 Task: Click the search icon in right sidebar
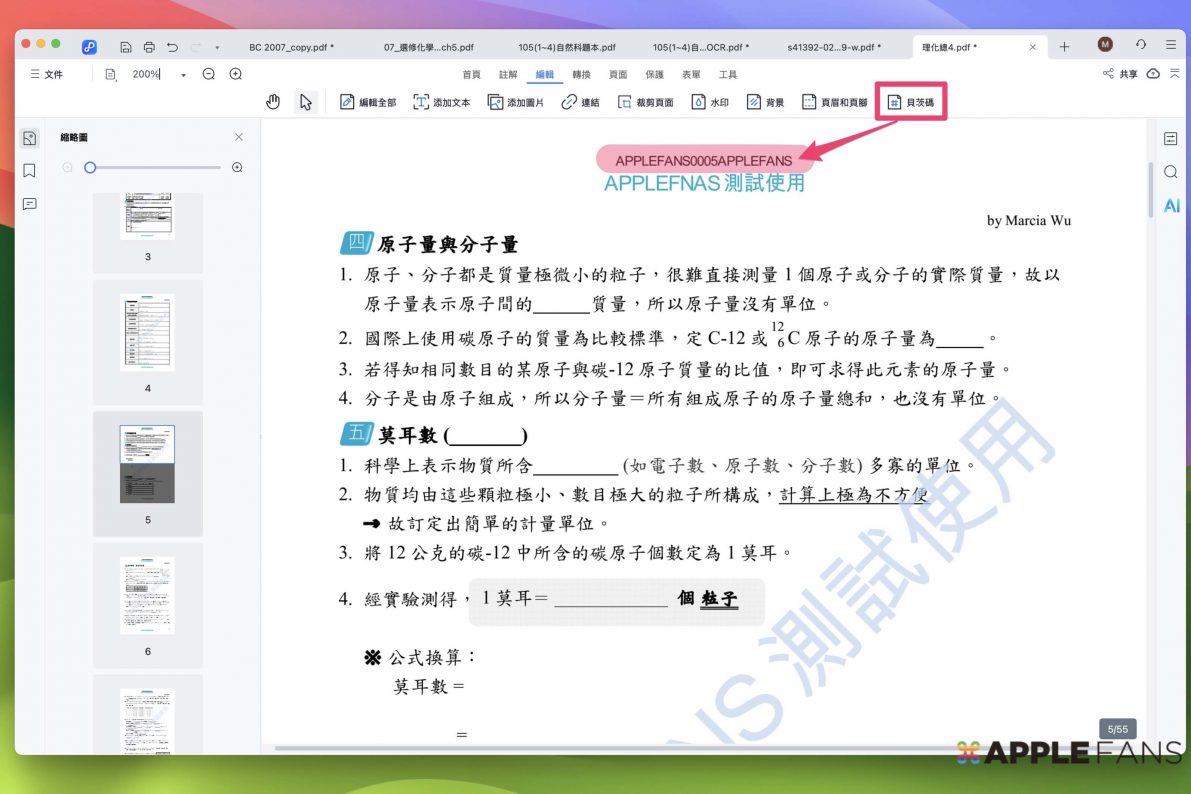point(1170,172)
